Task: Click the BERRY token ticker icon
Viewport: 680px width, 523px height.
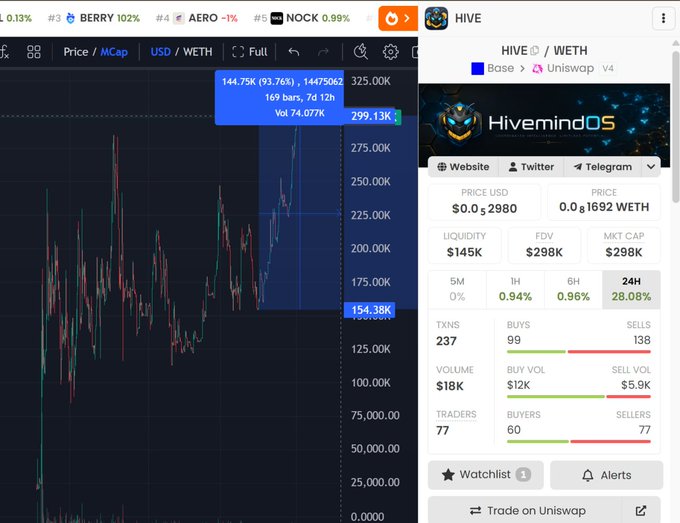Action: (70, 18)
